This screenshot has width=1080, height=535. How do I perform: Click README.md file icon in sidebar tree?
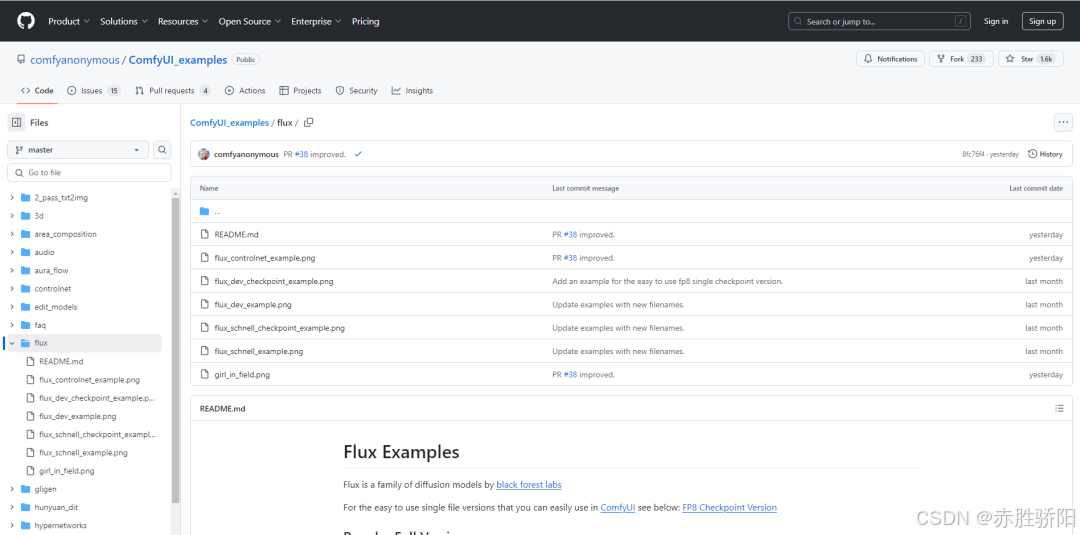point(30,361)
